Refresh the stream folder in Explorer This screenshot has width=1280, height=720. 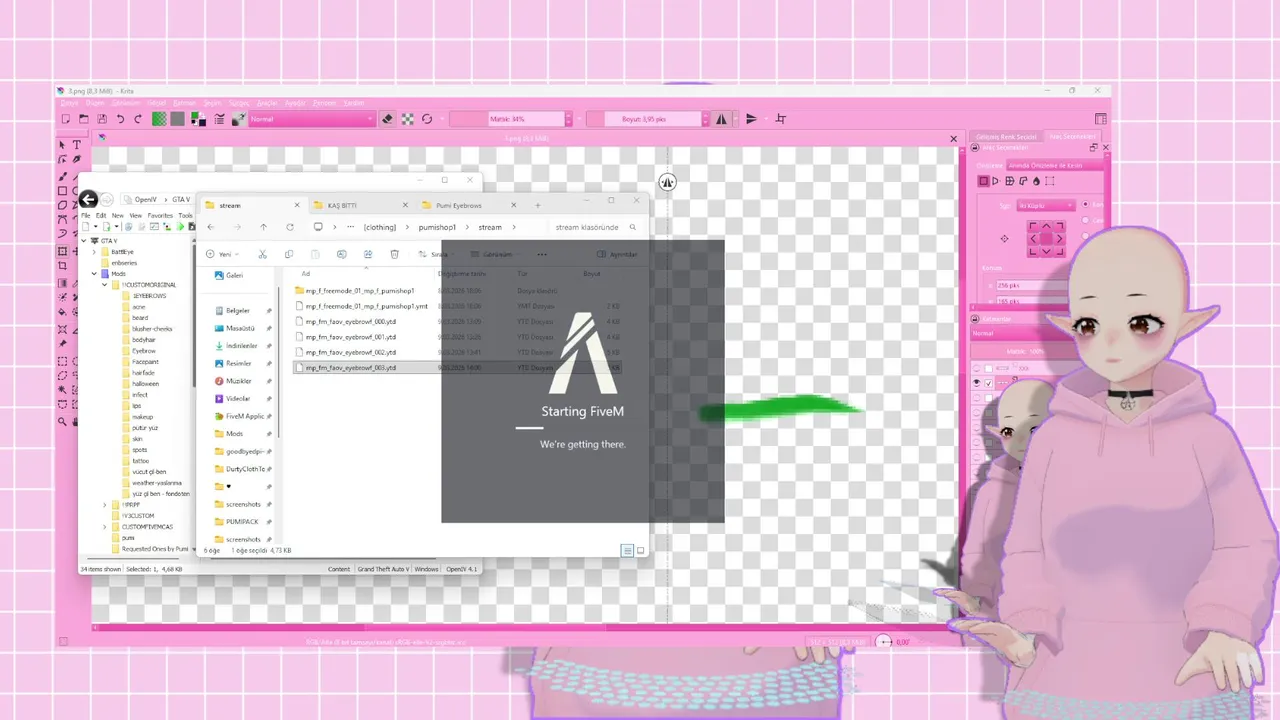pos(290,227)
